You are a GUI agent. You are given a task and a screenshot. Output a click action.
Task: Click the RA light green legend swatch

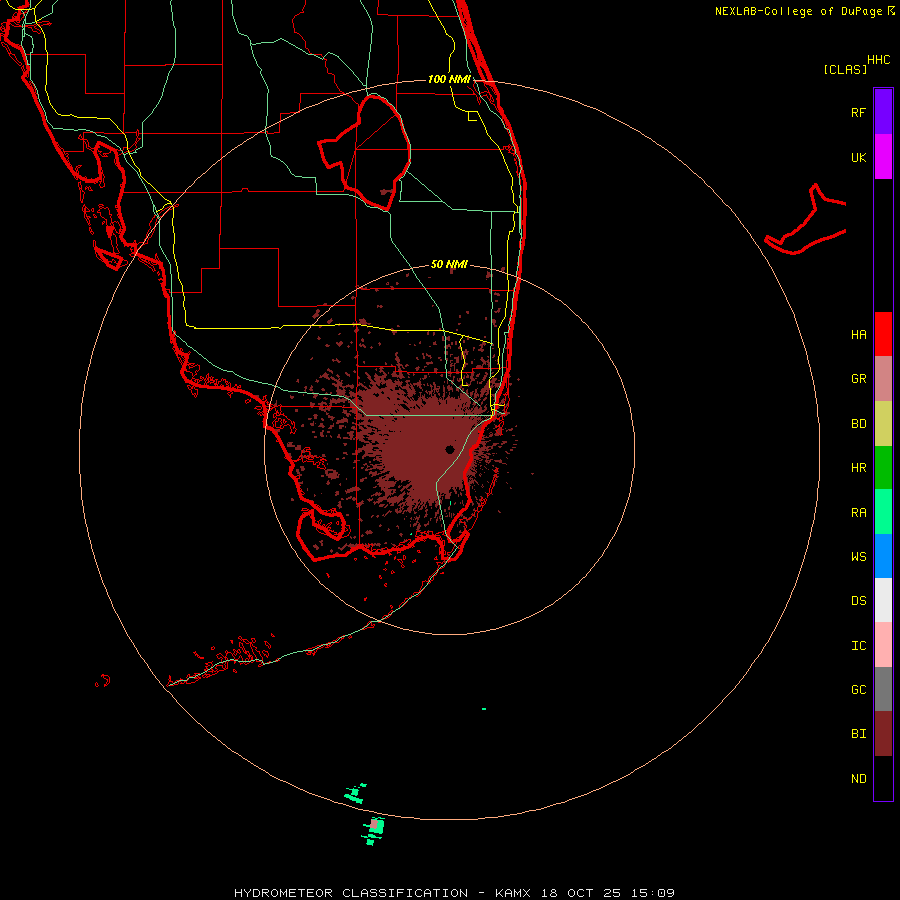(x=883, y=512)
